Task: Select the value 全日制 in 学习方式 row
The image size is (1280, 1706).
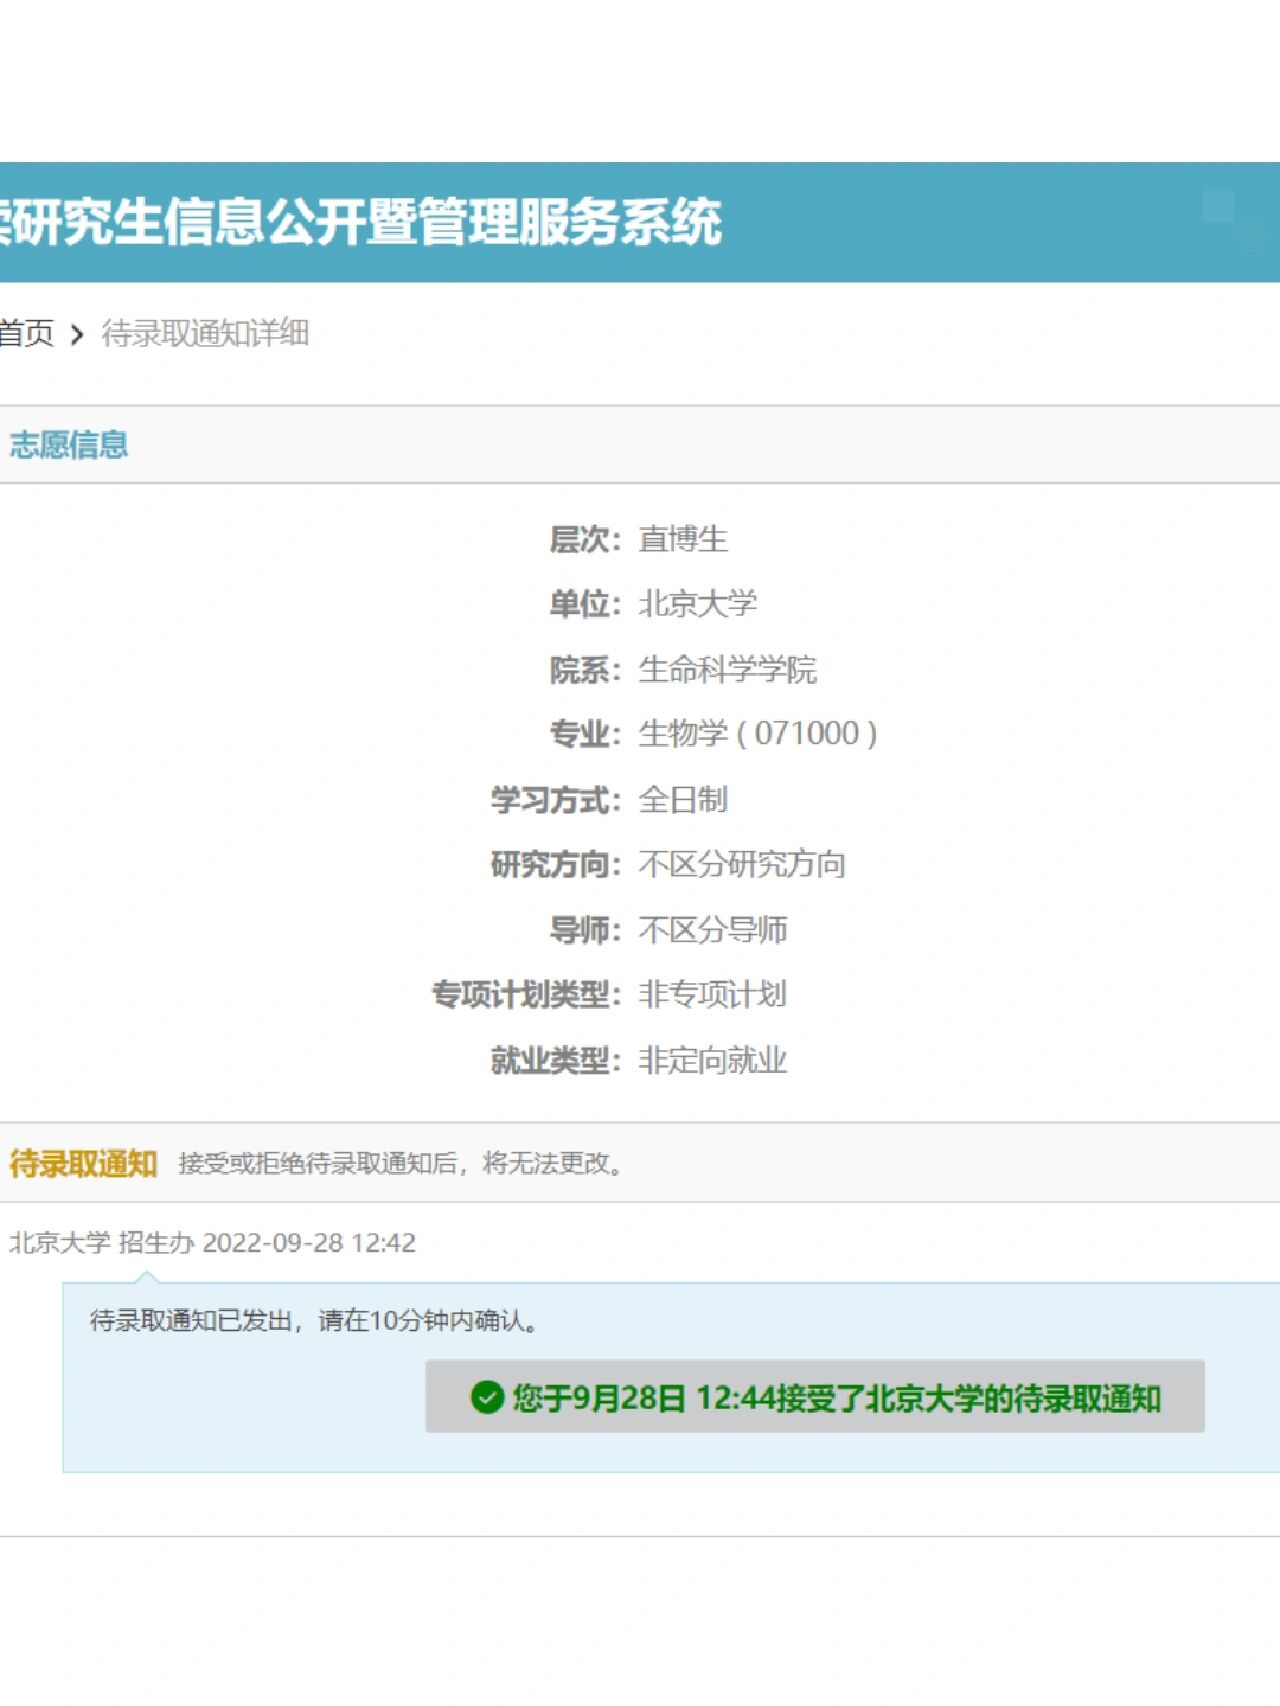Action: point(683,799)
